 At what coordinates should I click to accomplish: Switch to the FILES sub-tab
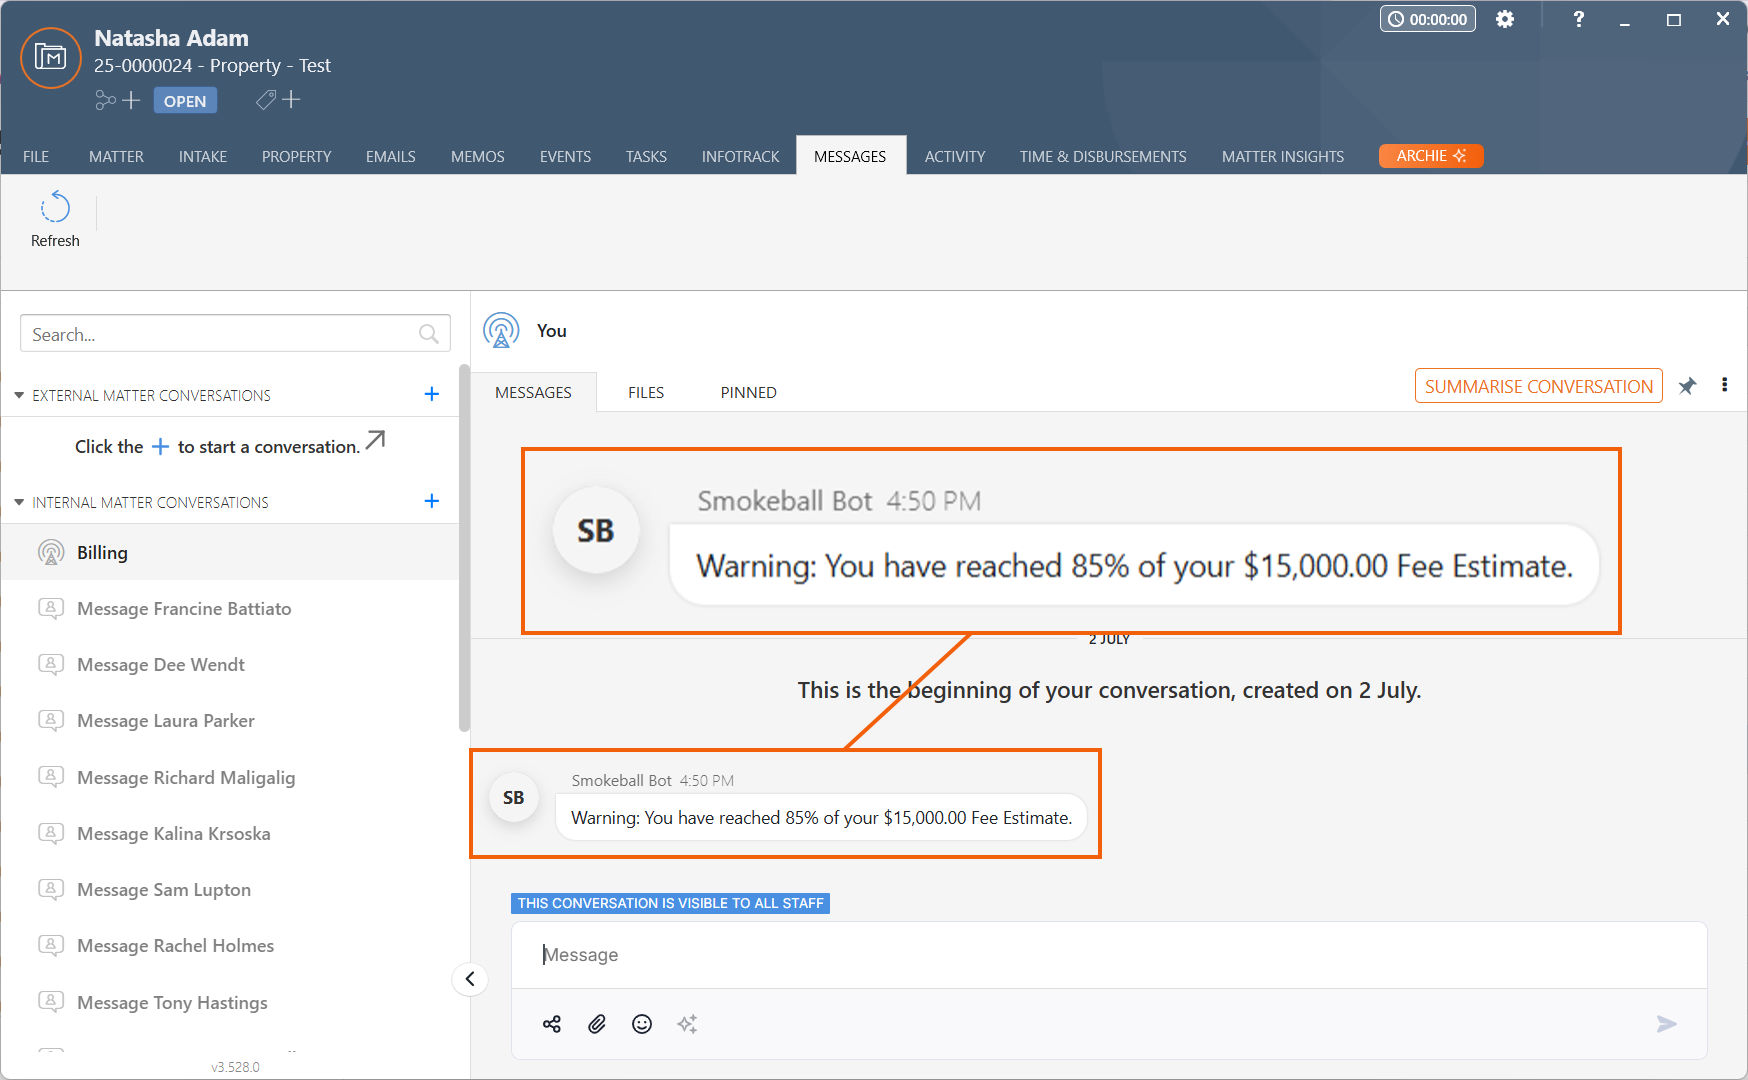click(646, 392)
